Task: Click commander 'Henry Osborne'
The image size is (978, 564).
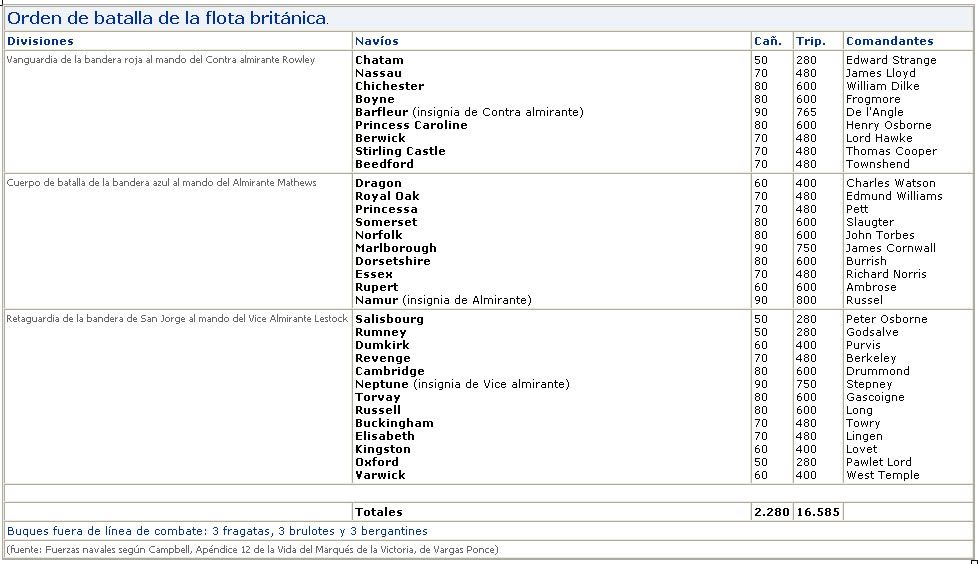Action: 889,125
